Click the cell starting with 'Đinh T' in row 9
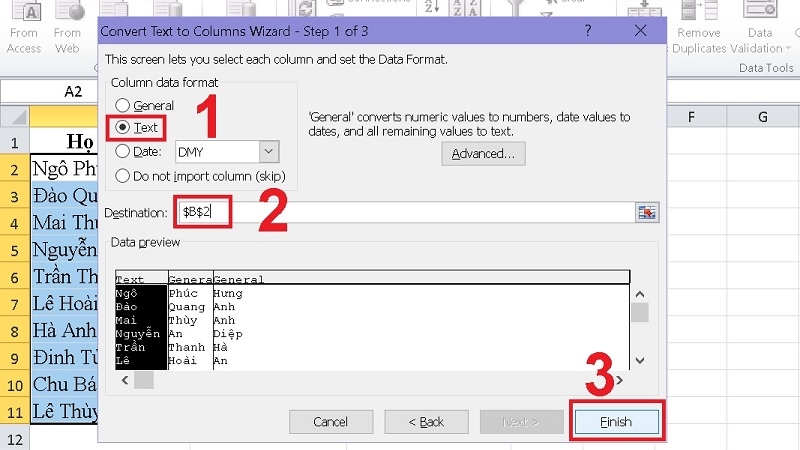800x450 pixels. (x=64, y=358)
